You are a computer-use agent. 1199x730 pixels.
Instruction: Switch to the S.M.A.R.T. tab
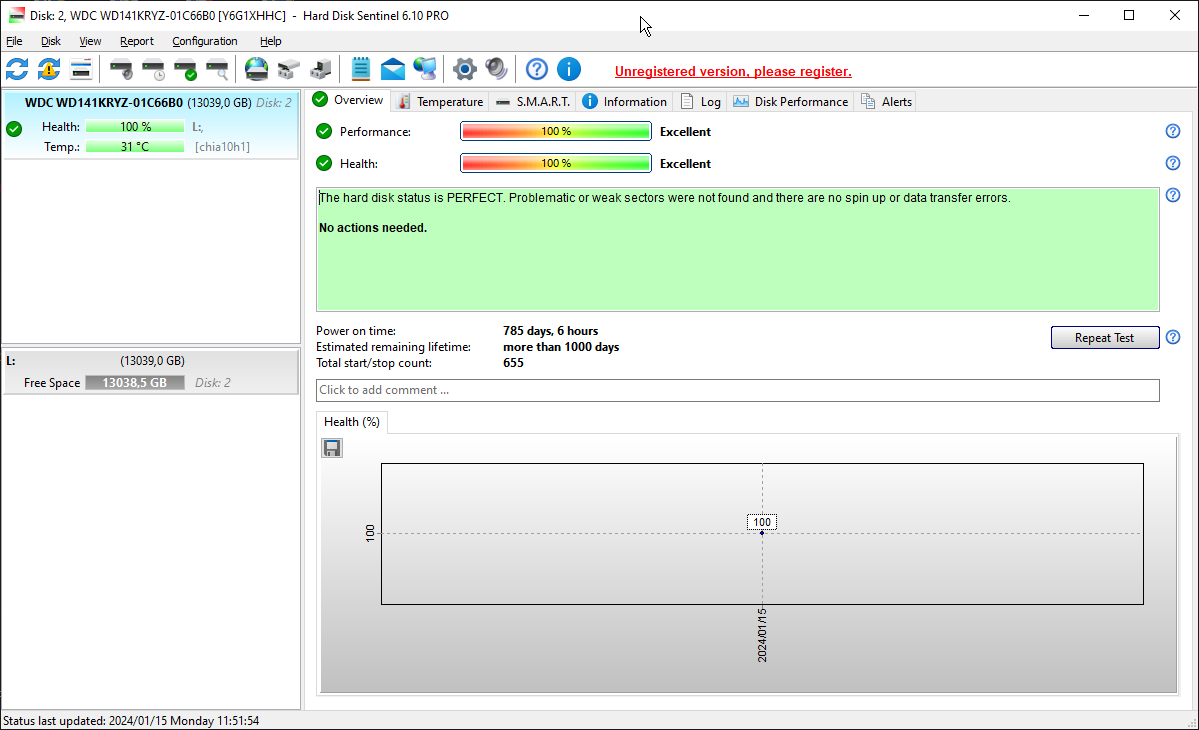click(x=533, y=102)
